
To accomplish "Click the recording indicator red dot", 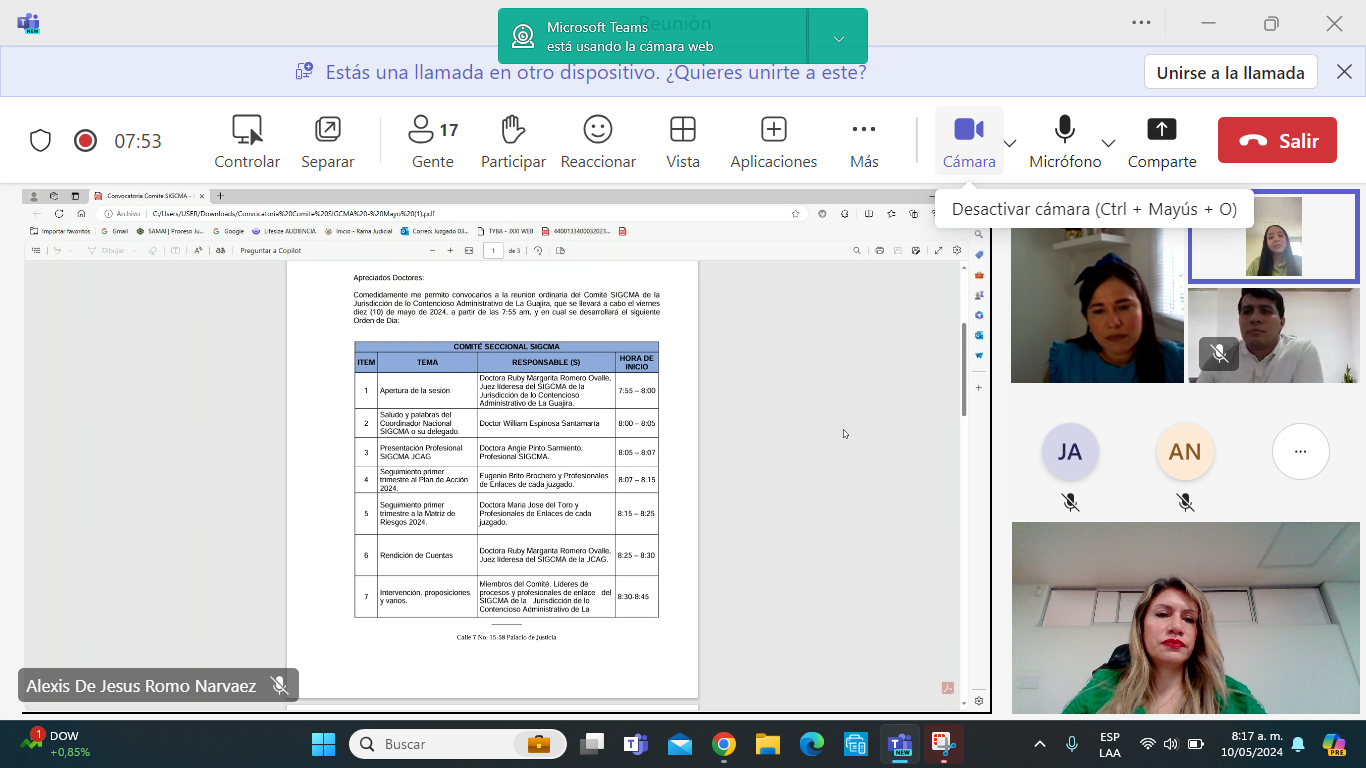I will pyautogui.click(x=85, y=141).
